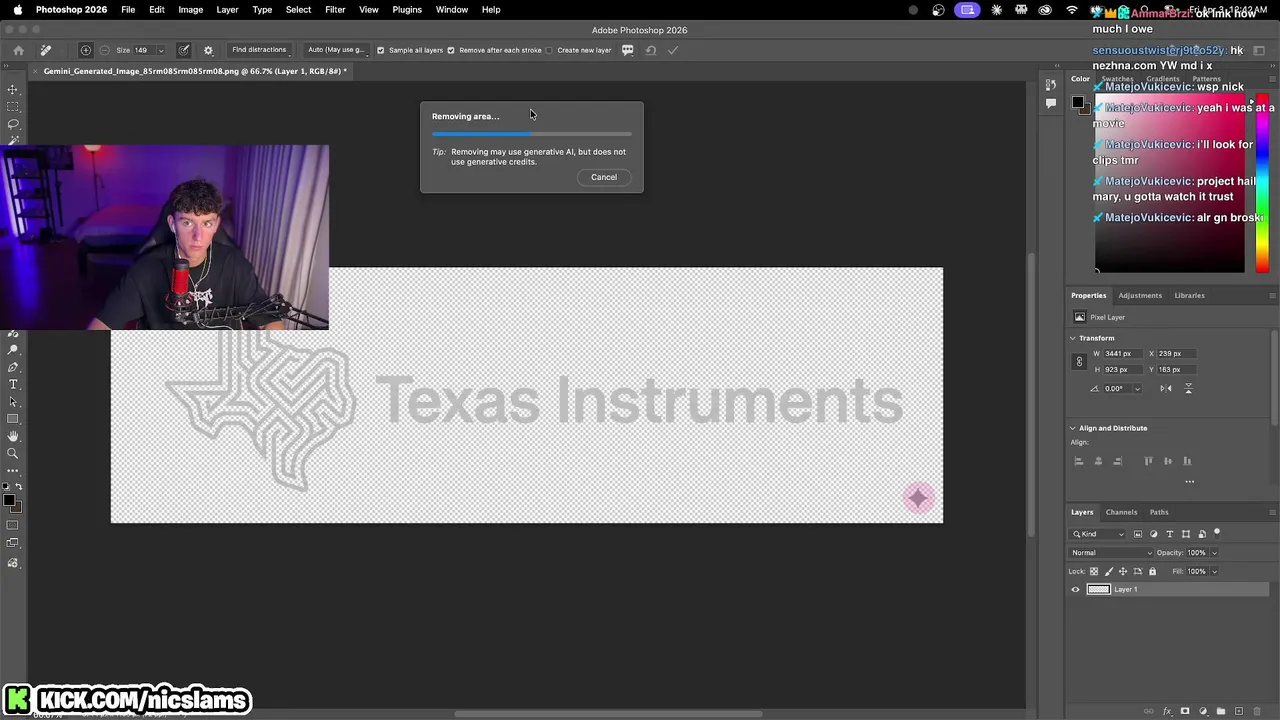Click the commit checkmark in options bar
Screen dimensions: 1280x720
pos(673,50)
